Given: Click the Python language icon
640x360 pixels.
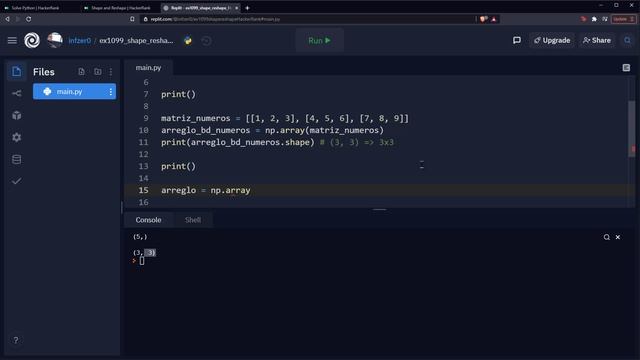Looking at the screenshot, I should (188, 40).
